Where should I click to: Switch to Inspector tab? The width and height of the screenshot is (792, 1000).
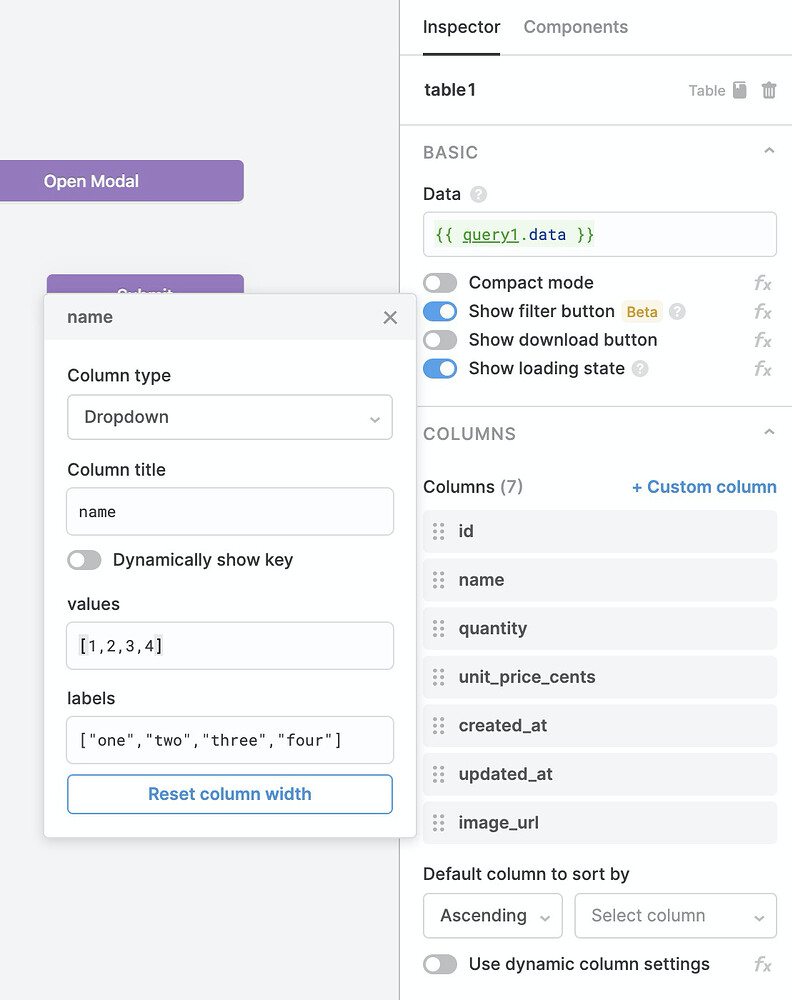461,27
